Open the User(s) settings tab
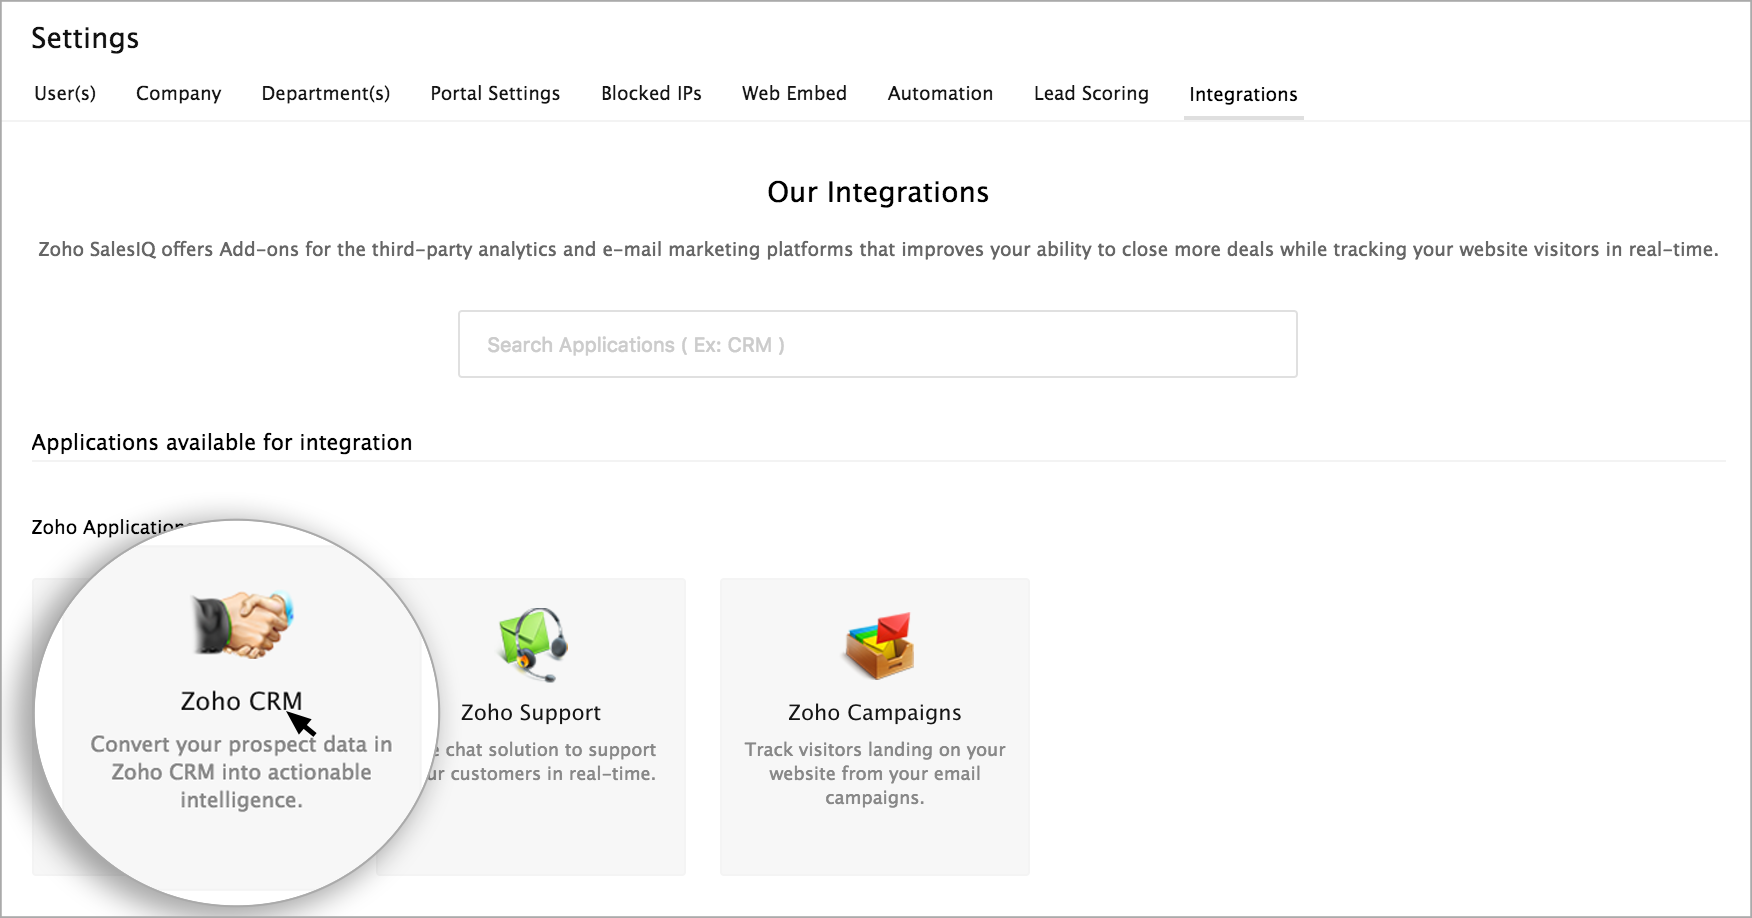1752x918 pixels. click(65, 93)
